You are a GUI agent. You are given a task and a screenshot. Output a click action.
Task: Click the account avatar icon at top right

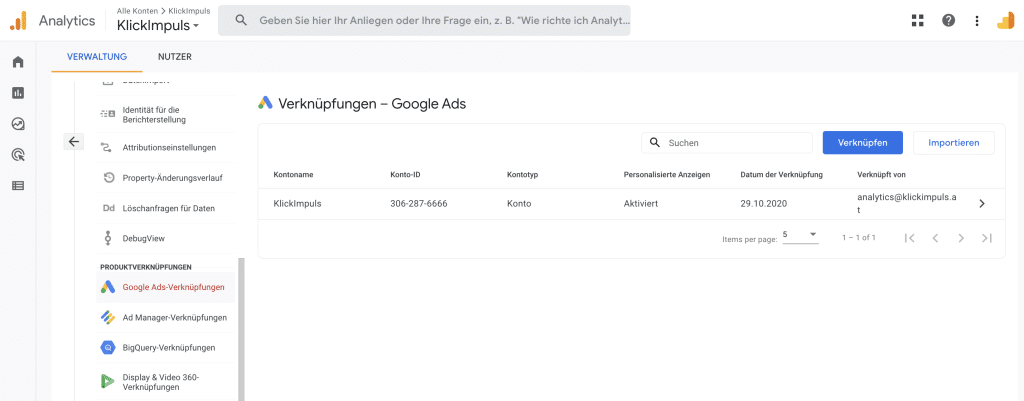tap(1005, 20)
